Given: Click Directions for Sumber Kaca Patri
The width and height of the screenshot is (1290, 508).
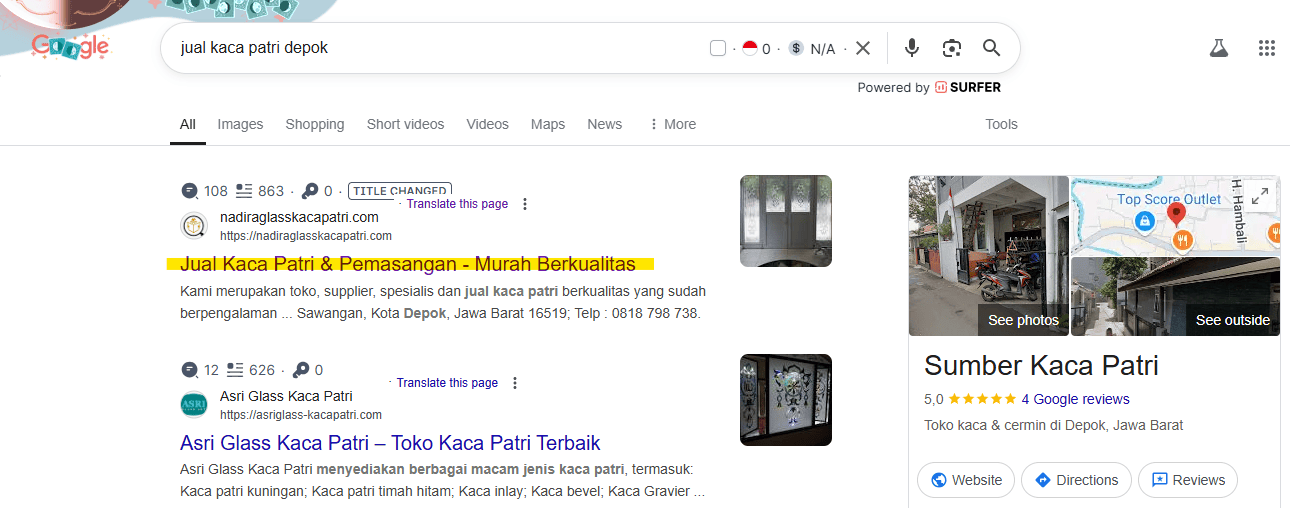Looking at the screenshot, I should pos(1075,480).
